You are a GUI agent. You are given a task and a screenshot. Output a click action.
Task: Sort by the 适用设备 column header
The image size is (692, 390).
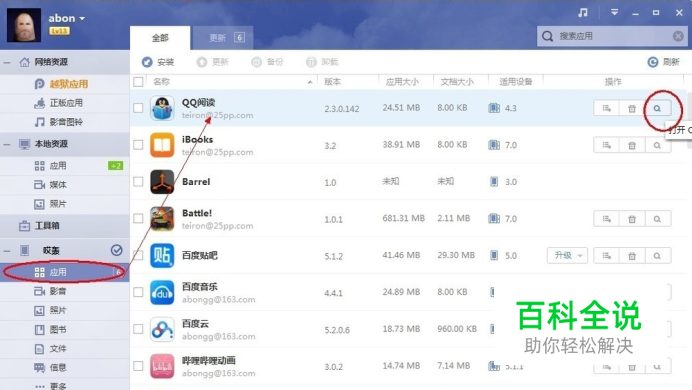(515, 82)
